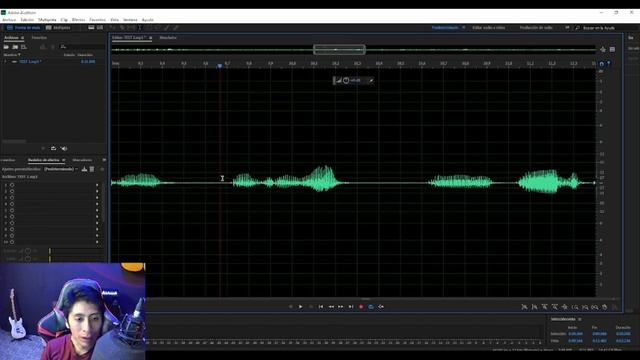
Task: Open the Ventana menu
Action: point(130,20)
